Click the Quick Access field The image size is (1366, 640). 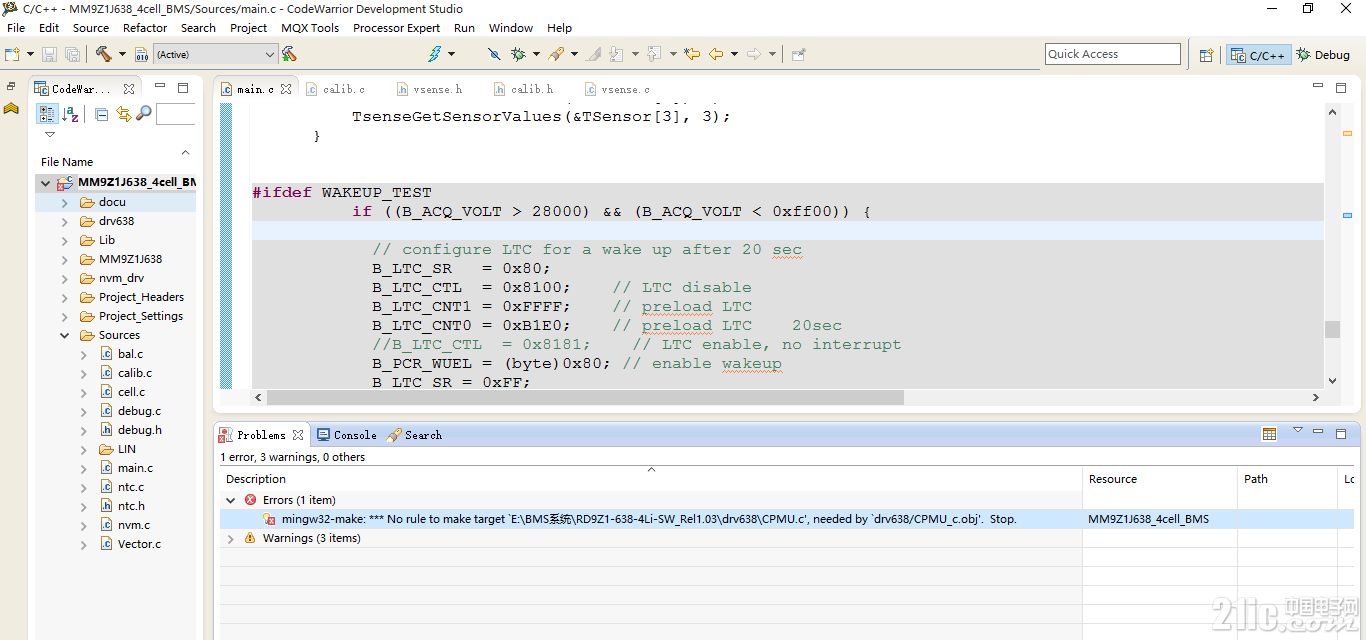point(1112,54)
